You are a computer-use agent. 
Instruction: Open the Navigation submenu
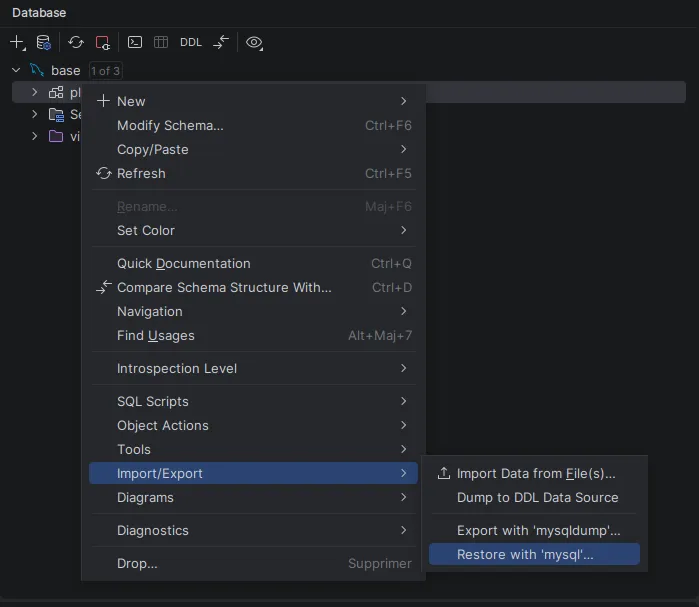[253, 312]
